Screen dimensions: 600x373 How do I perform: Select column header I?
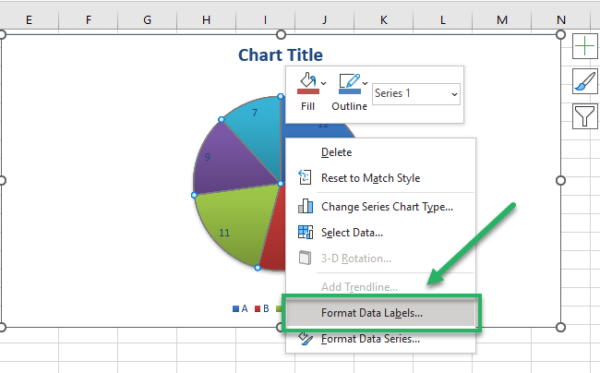click(x=265, y=20)
